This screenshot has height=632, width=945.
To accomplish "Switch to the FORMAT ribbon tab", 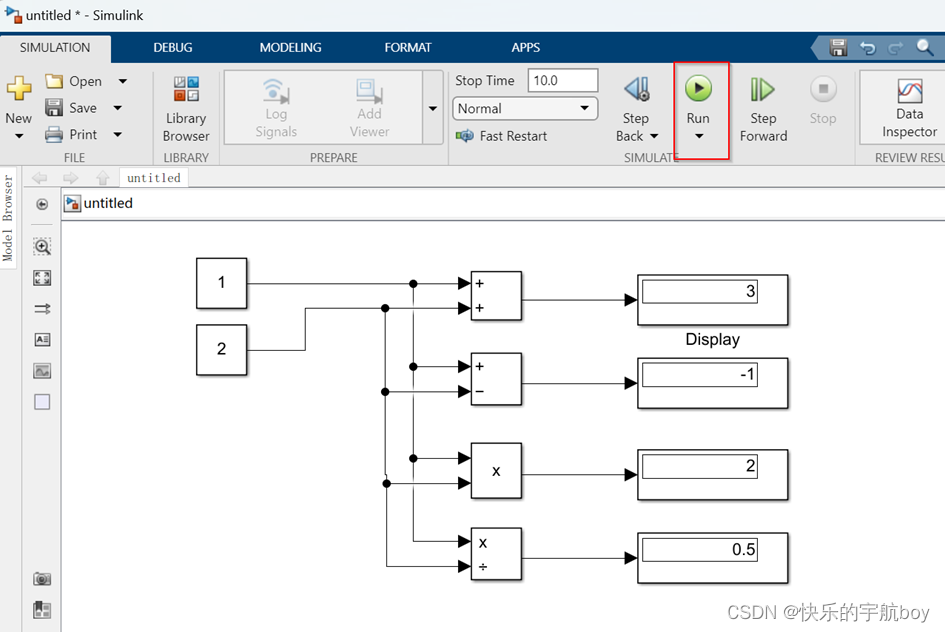I will [408, 47].
